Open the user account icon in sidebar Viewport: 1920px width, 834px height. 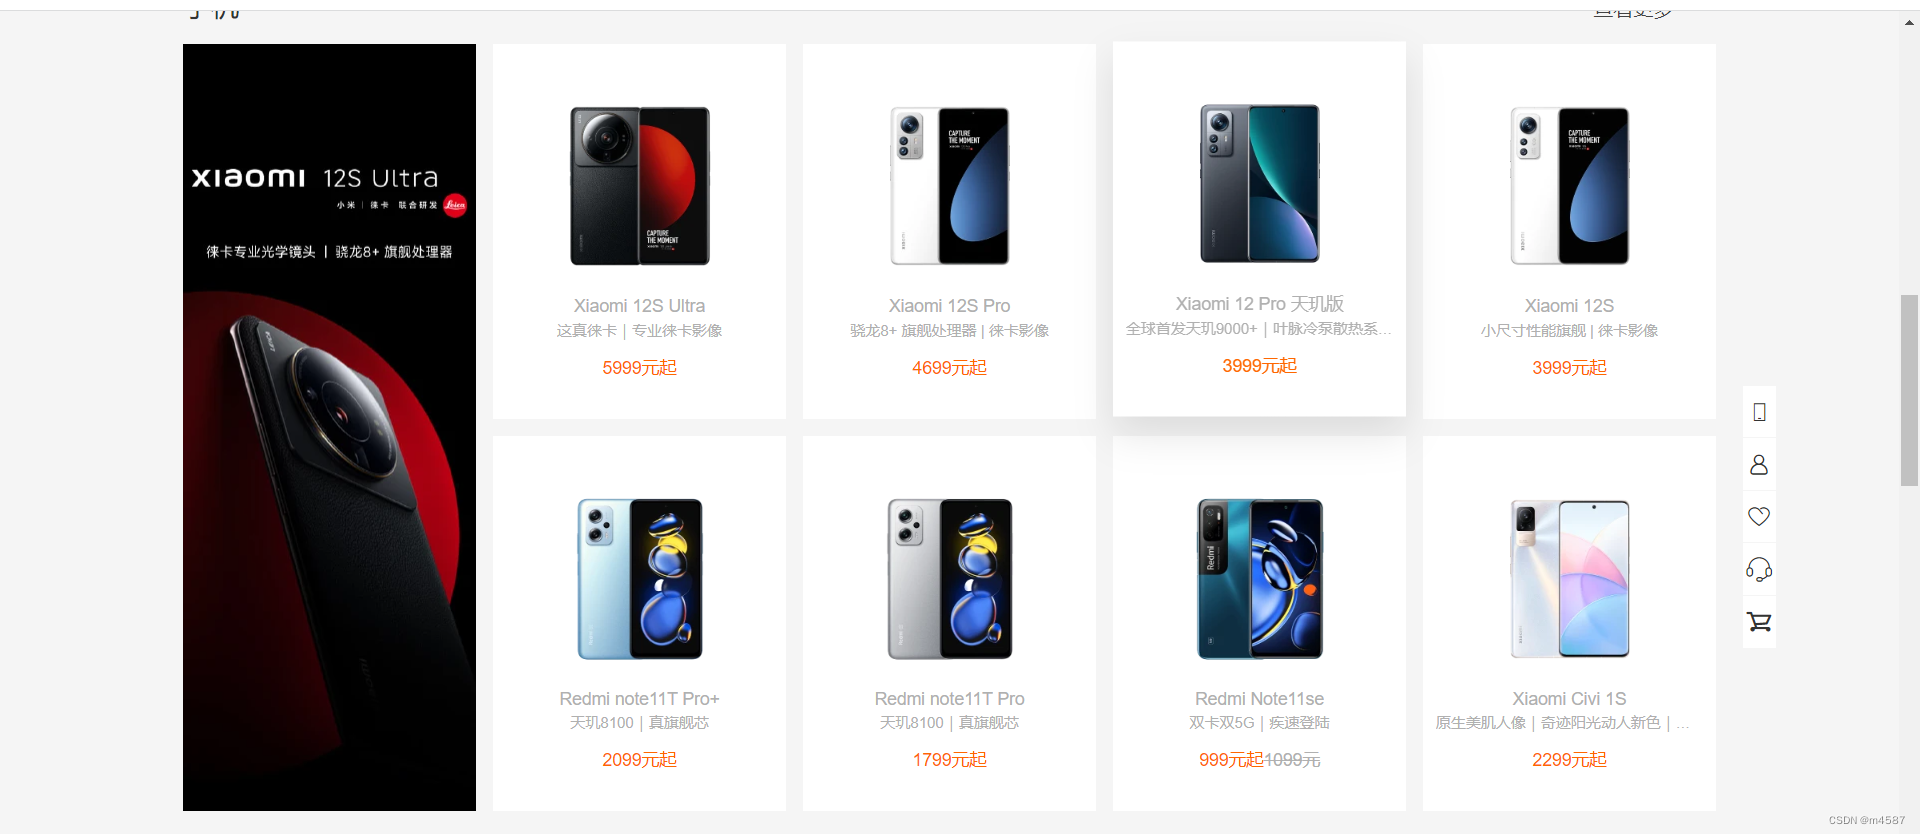tap(1759, 465)
